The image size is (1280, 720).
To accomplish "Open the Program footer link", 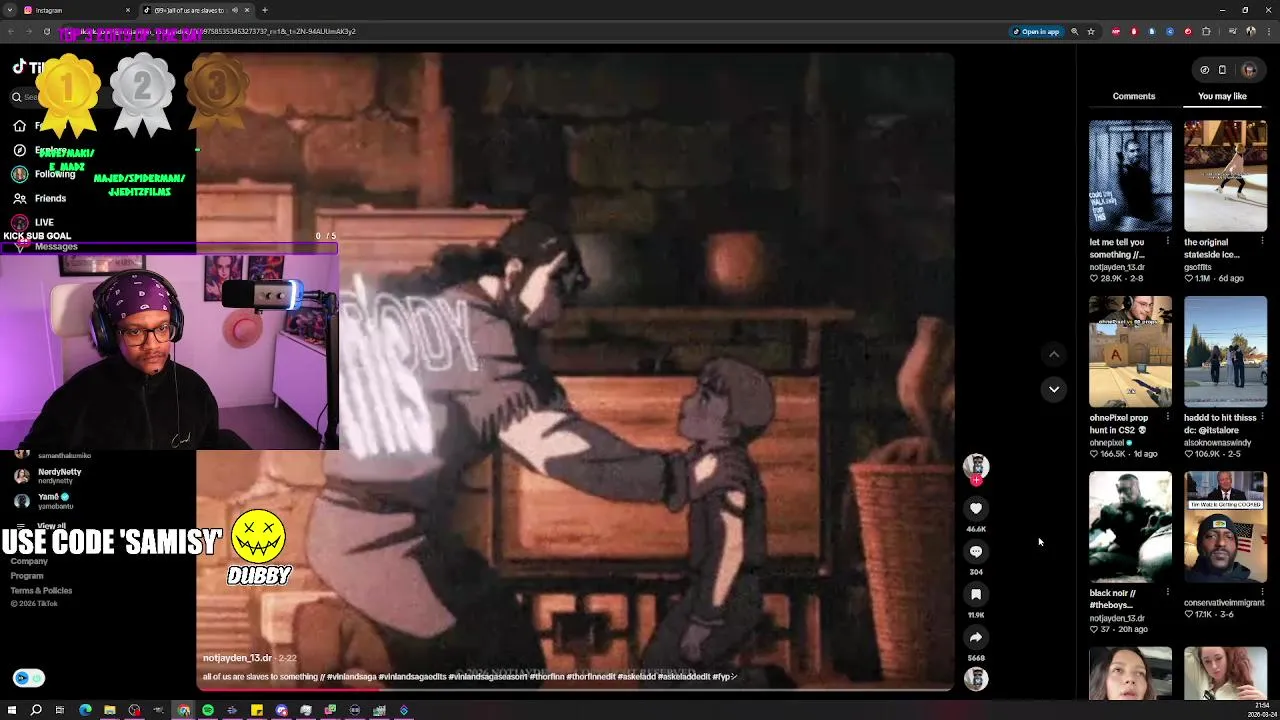I will point(27,576).
